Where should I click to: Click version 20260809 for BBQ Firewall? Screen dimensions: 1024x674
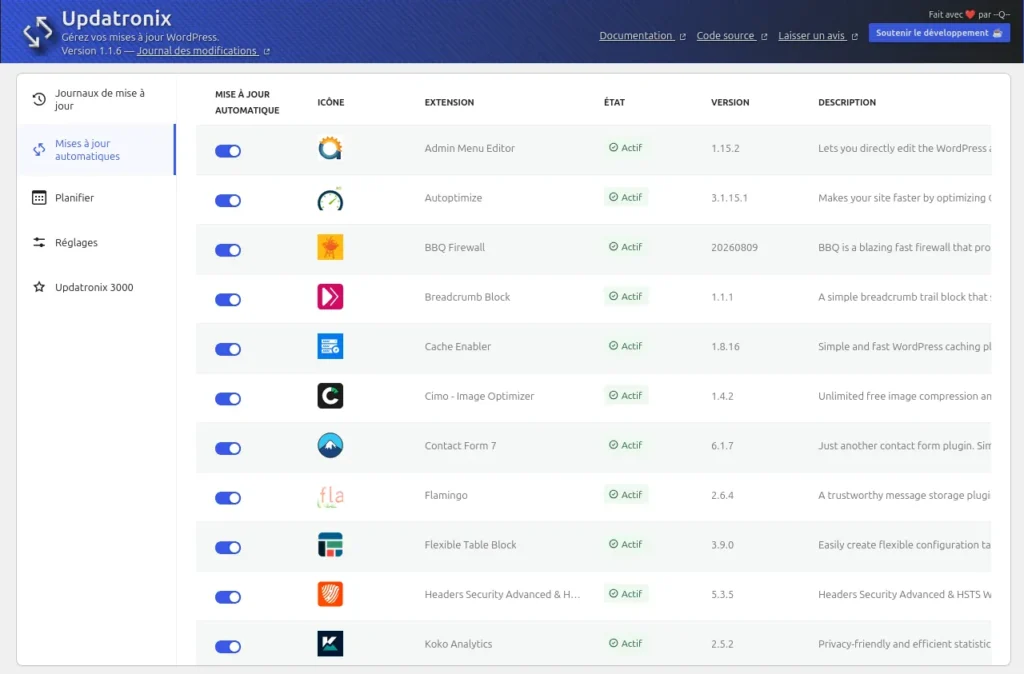point(735,248)
